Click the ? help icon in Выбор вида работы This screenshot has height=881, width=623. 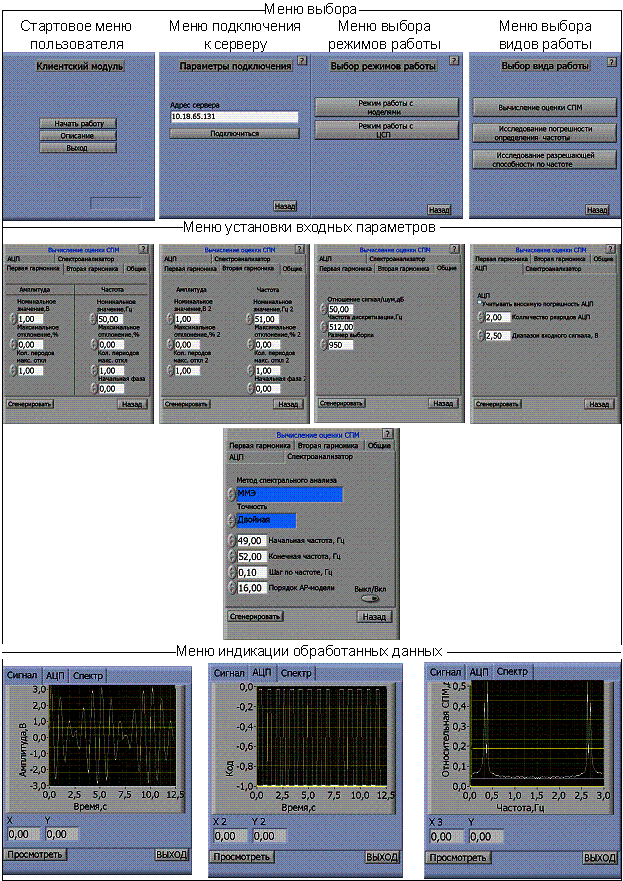tap(612, 63)
